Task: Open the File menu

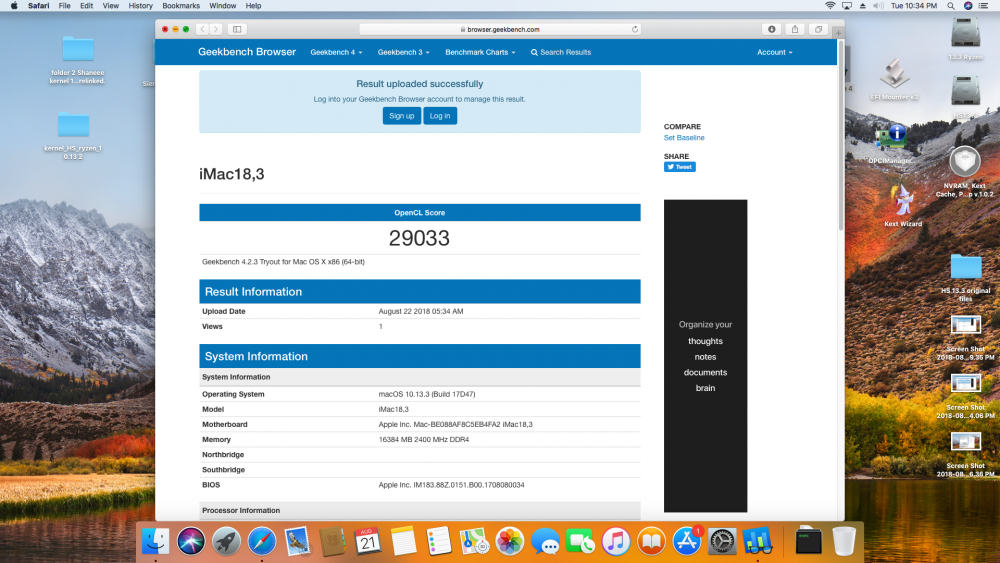Action: [x=64, y=6]
